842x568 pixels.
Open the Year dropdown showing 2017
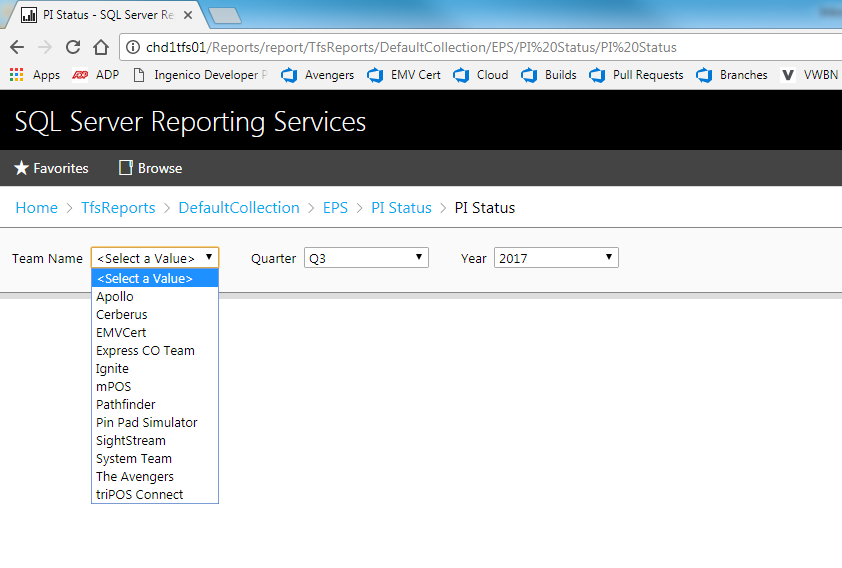point(556,258)
